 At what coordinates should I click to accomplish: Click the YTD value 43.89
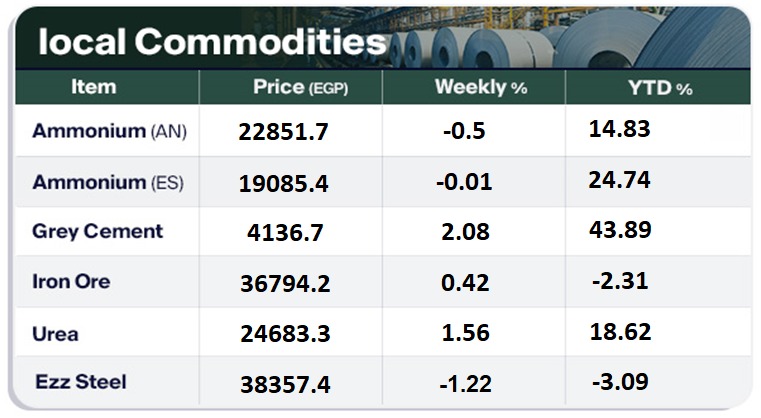click(620, 230)
